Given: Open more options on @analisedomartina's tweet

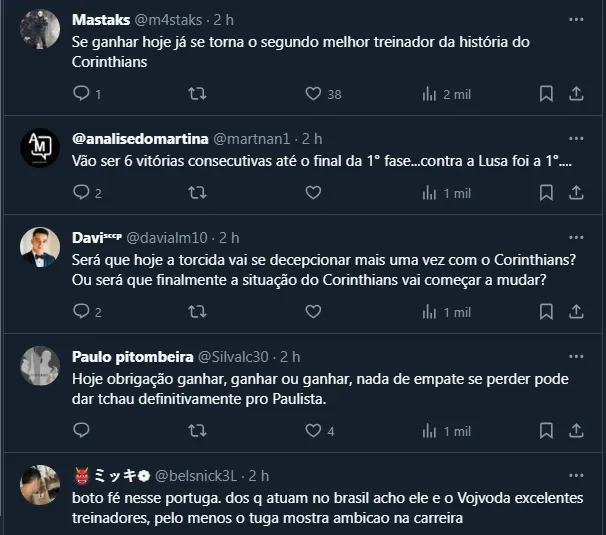Looking at the screenshot, I should click(576, 138).
